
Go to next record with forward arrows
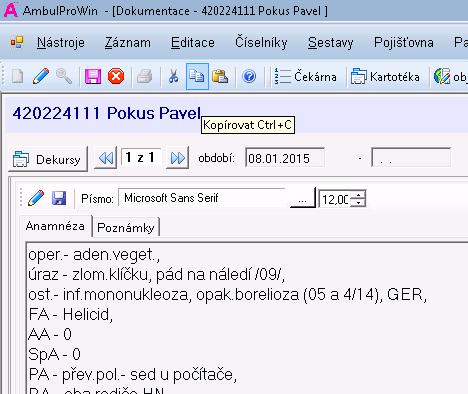tap(177, 158)
